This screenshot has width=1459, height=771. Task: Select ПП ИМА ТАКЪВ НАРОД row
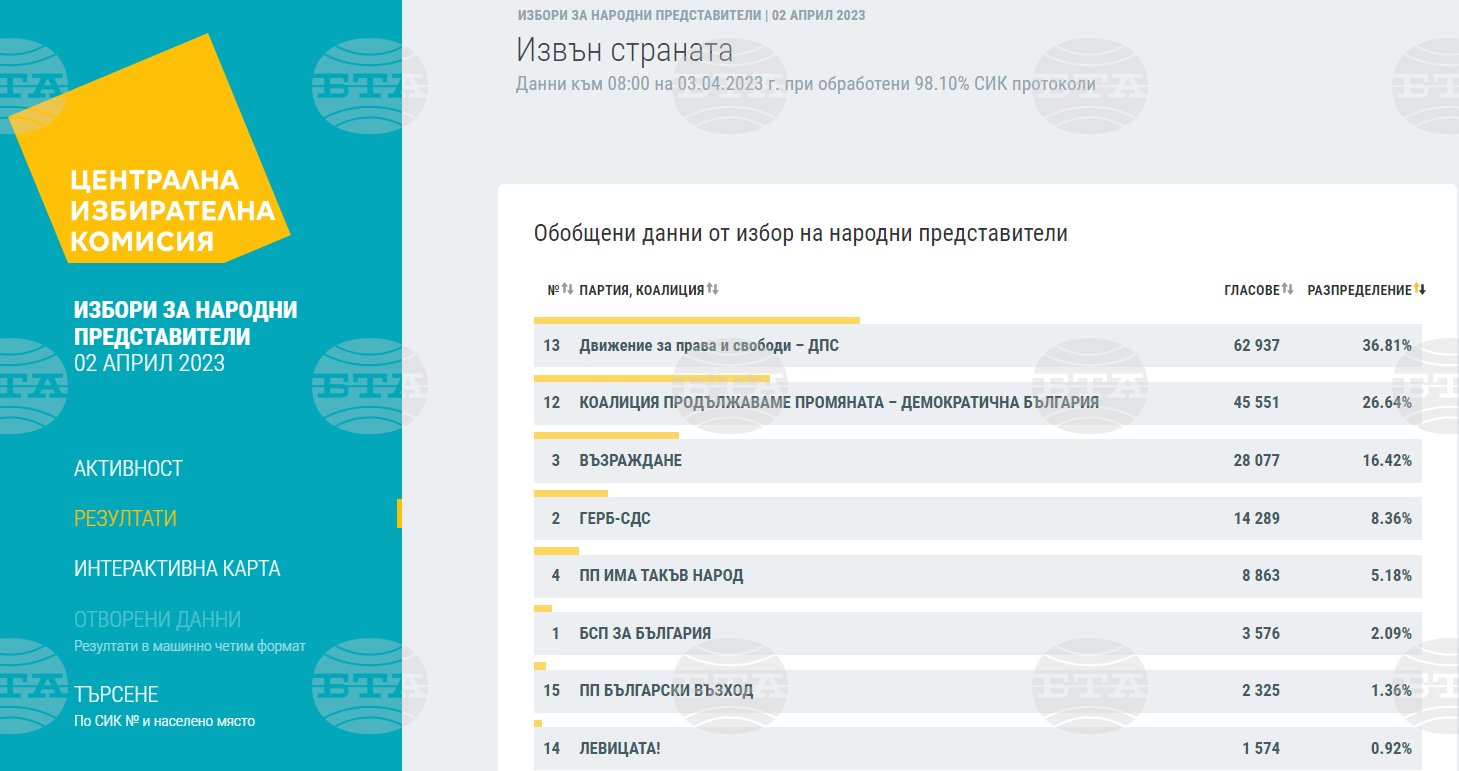pyautogui.click(x=661, y=576)
